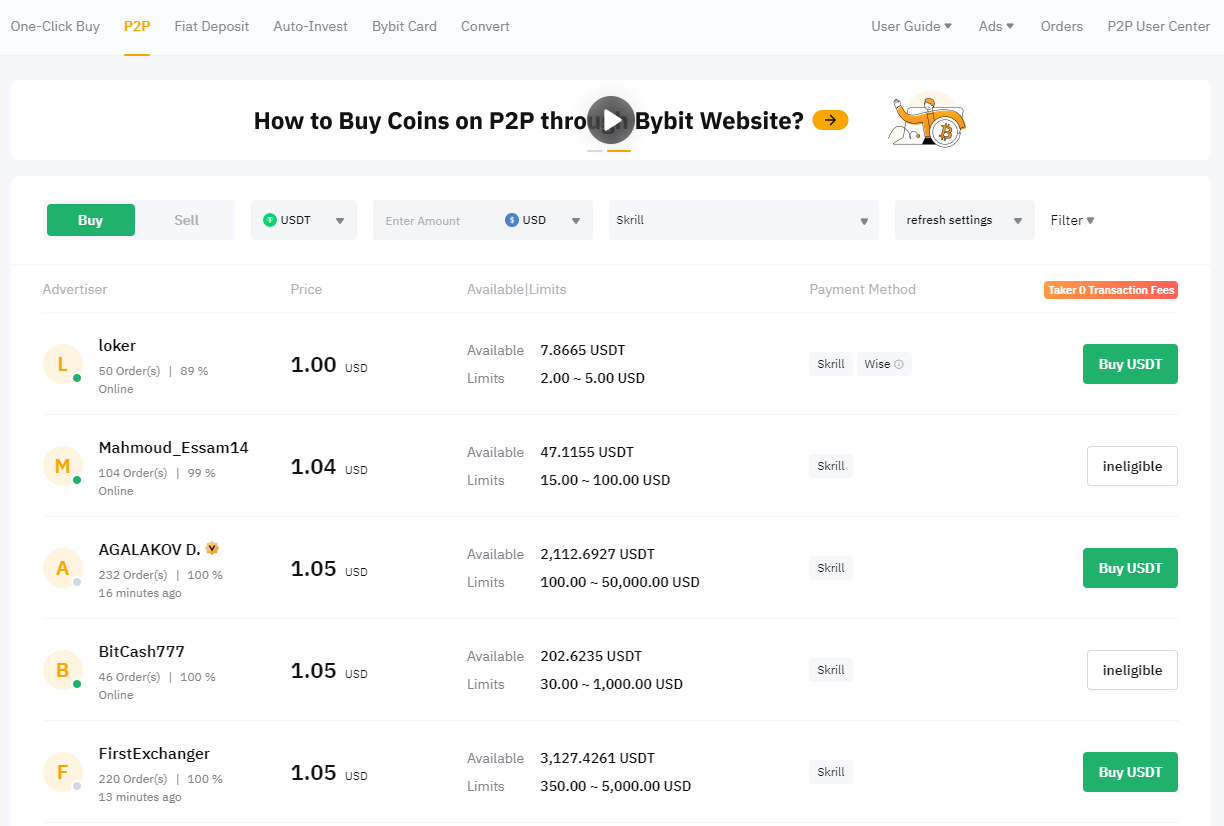Expand the Ads menu
The height and width of the screenshot is (826, 1224).
click(x=996, y=26)
